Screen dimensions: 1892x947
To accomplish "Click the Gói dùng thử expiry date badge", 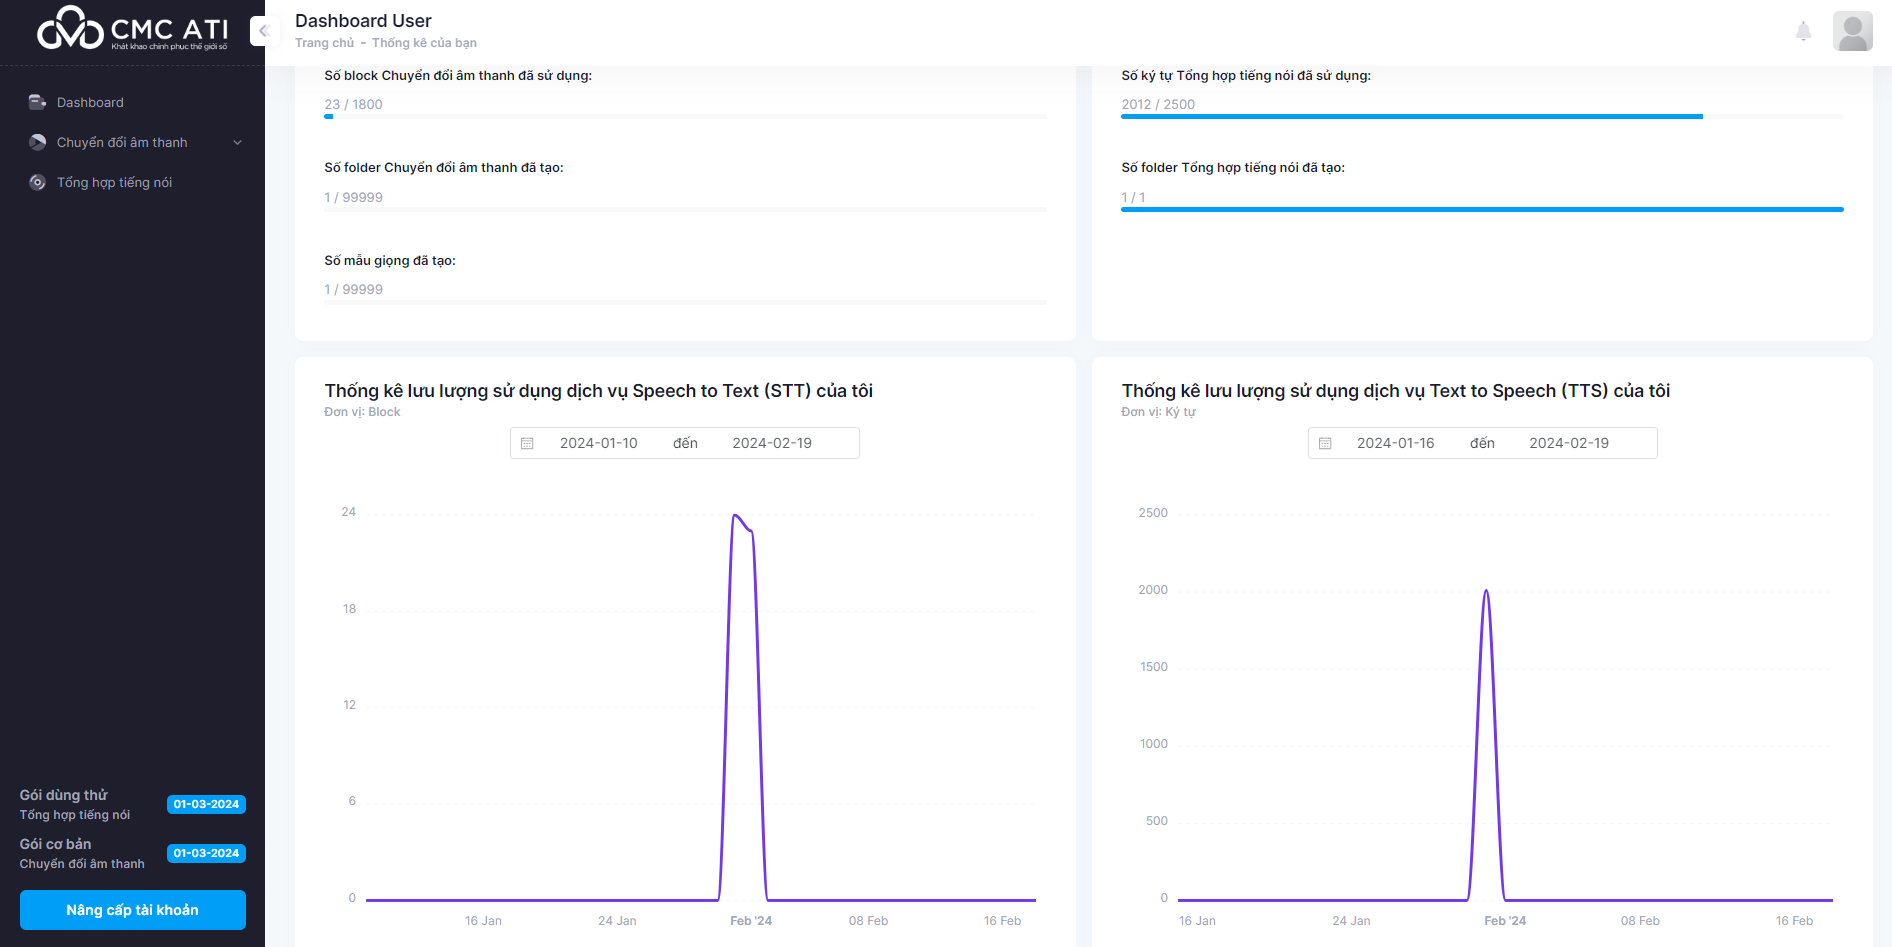I will [x=206, y=804].
